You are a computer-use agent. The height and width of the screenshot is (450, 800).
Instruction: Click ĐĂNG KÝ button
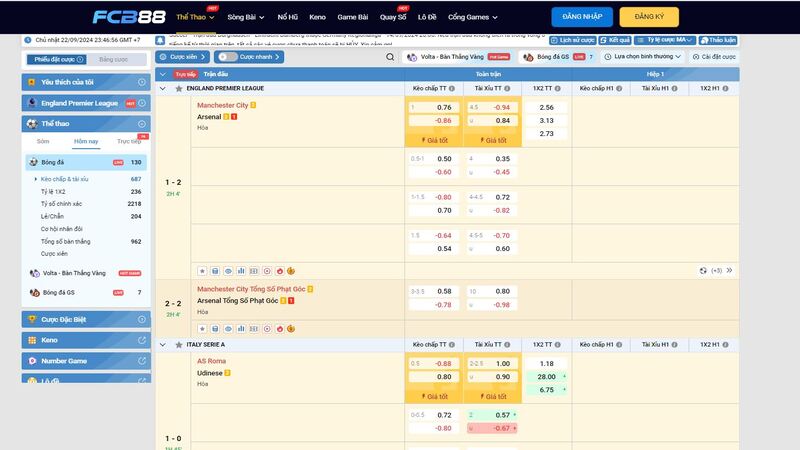(649, 17)
